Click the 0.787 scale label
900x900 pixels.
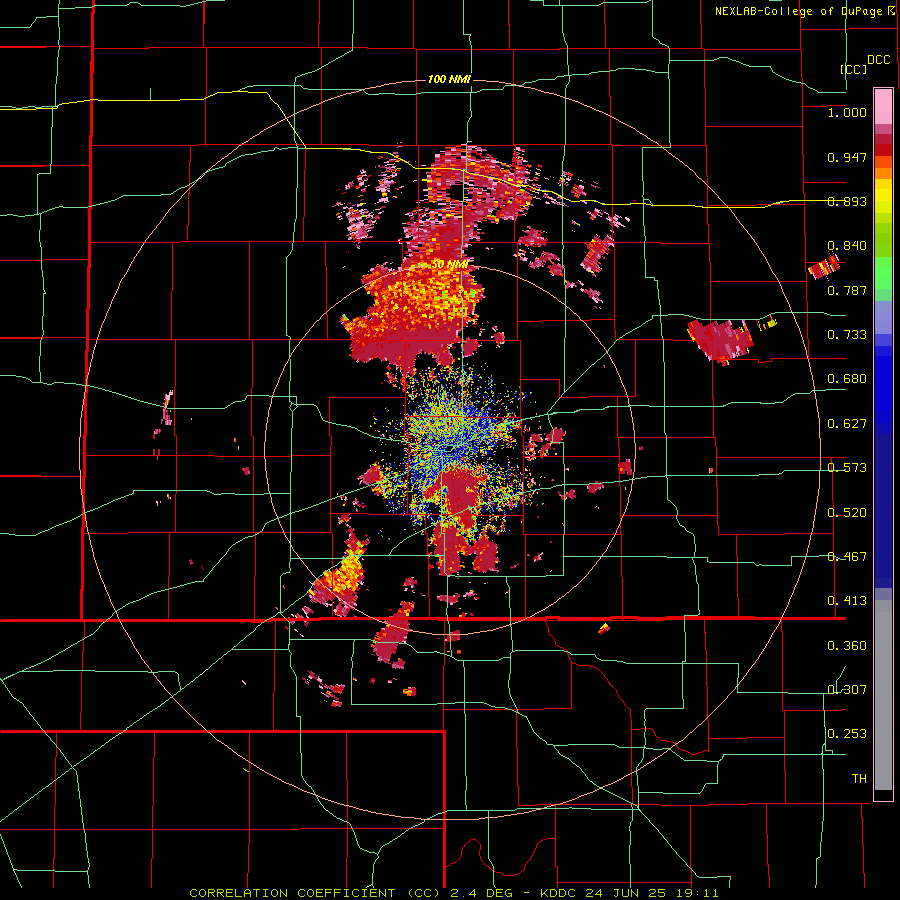[x=847, y=290]
